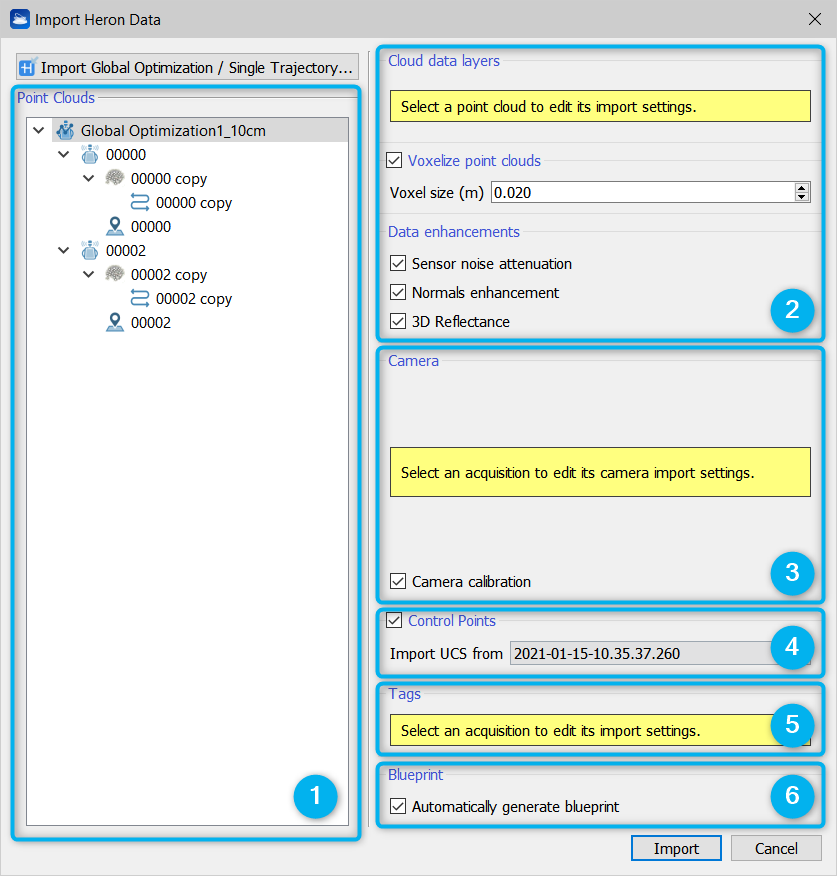Click the point cloud icon for 00000 copy
The image size is (837, 876).
(x=116, y=178)
